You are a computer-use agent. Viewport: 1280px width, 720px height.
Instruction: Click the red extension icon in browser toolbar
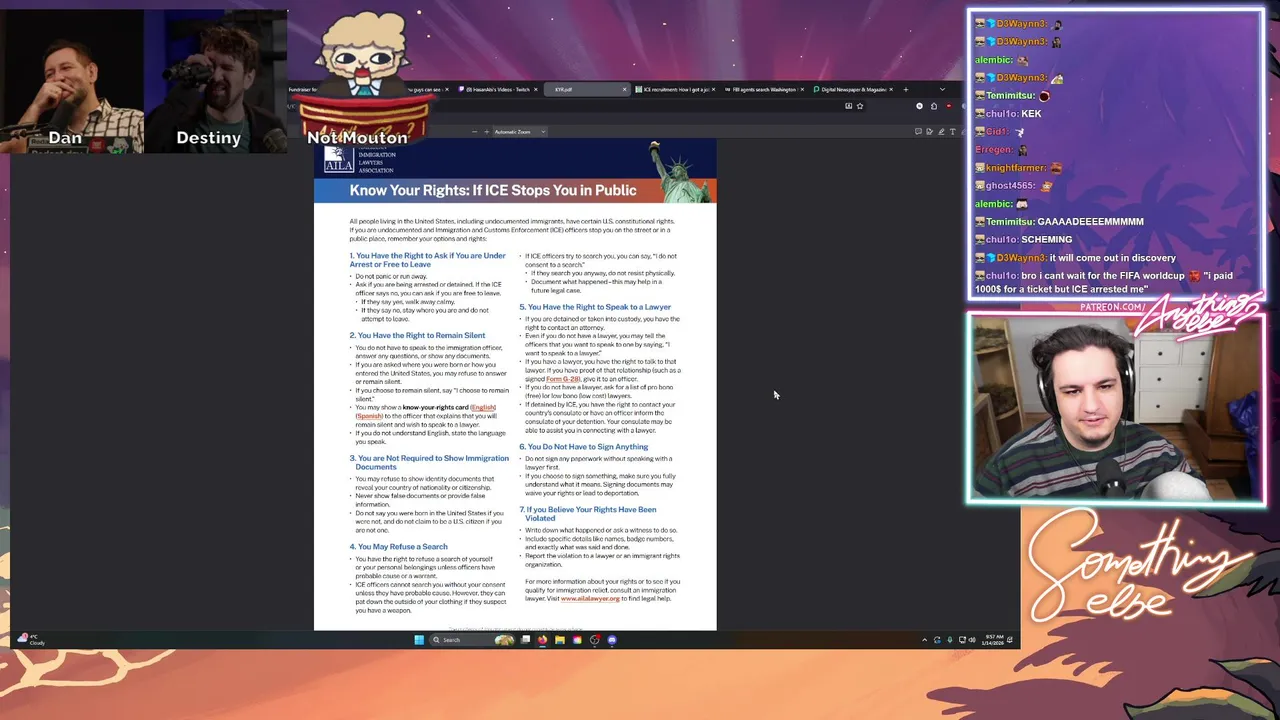coord(949,105)
